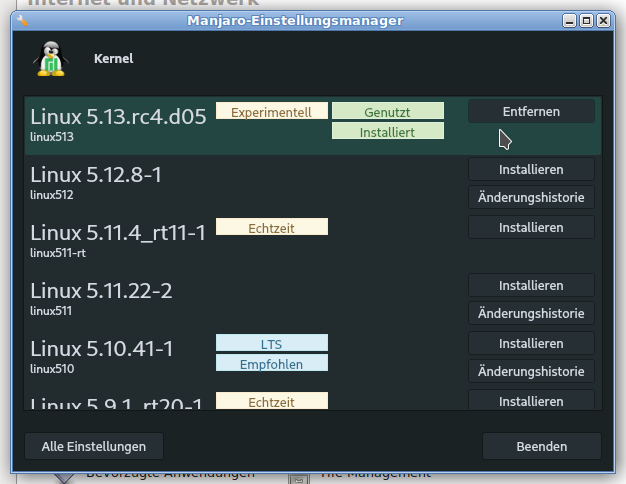Select the Linux 5.12.8-1 entry
Screen dimensions: 626x484
tap(313, 184)
